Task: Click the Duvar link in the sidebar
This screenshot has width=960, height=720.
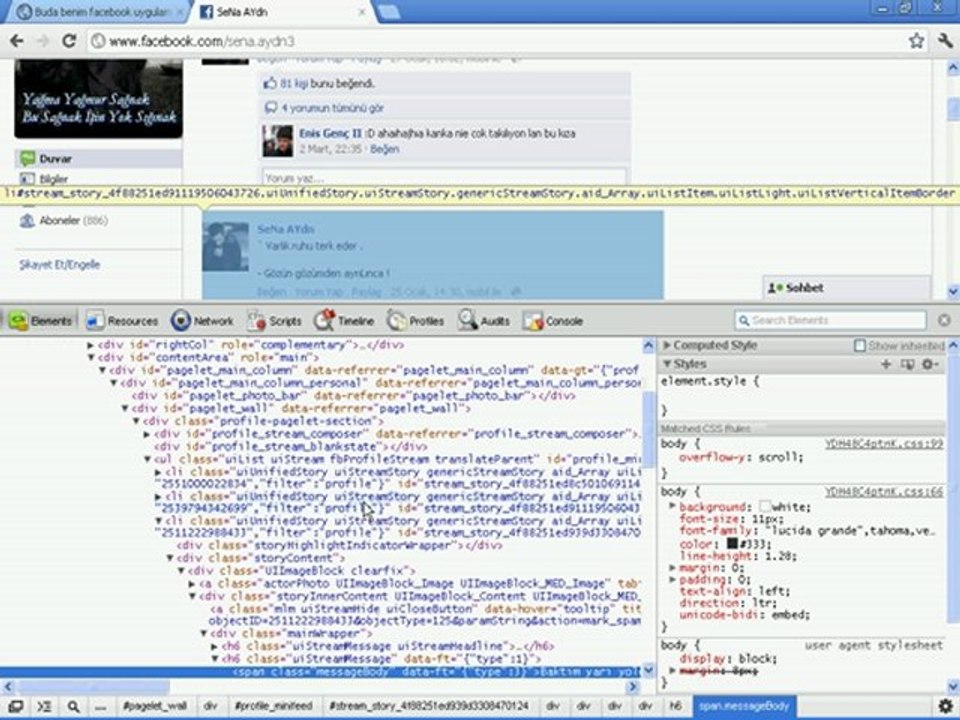Action: click(55, 159)
